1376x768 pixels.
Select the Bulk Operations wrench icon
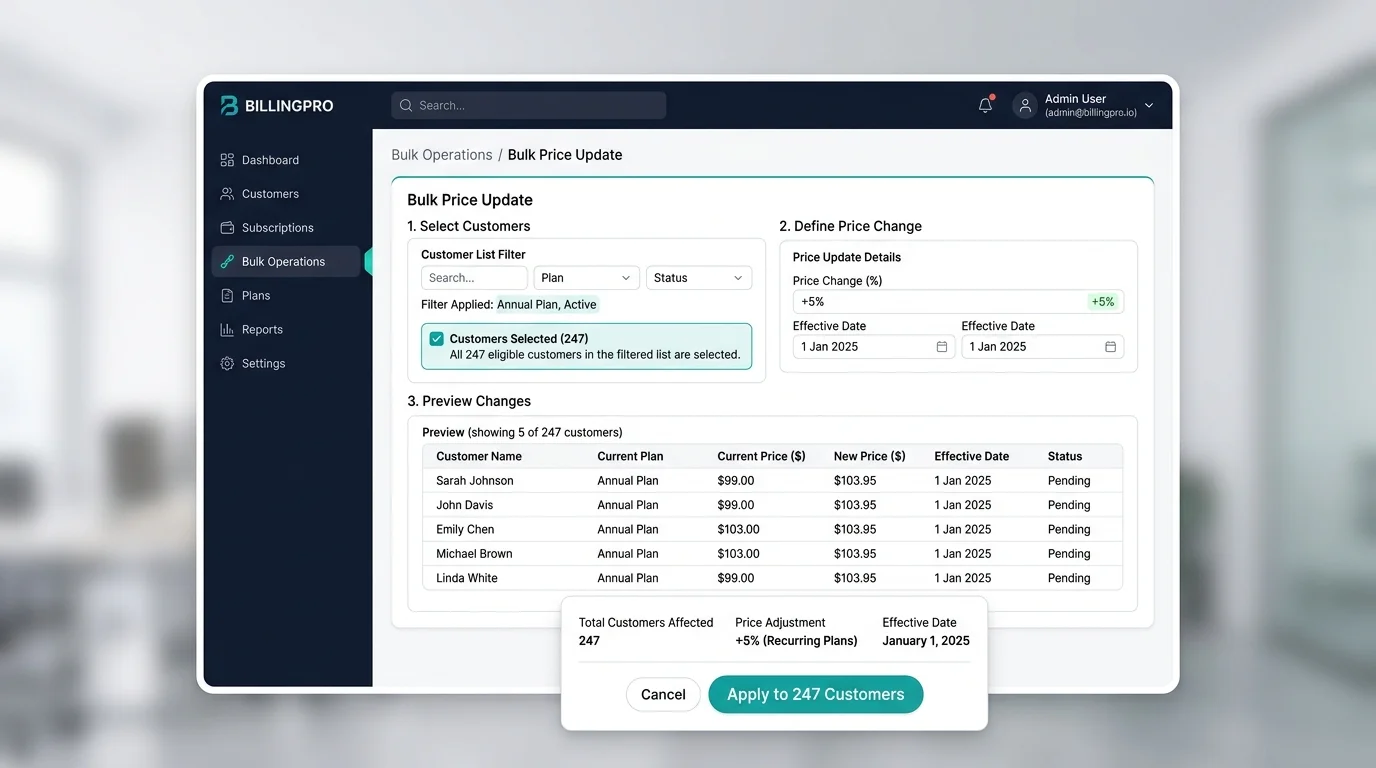tap(228, 261)
